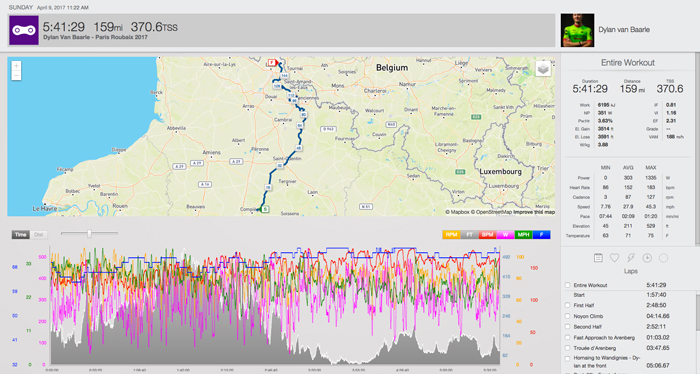This screenshot has height=374, width=700.
Task: Click the Belgium label on the map
Action: (x=392, y=68)
